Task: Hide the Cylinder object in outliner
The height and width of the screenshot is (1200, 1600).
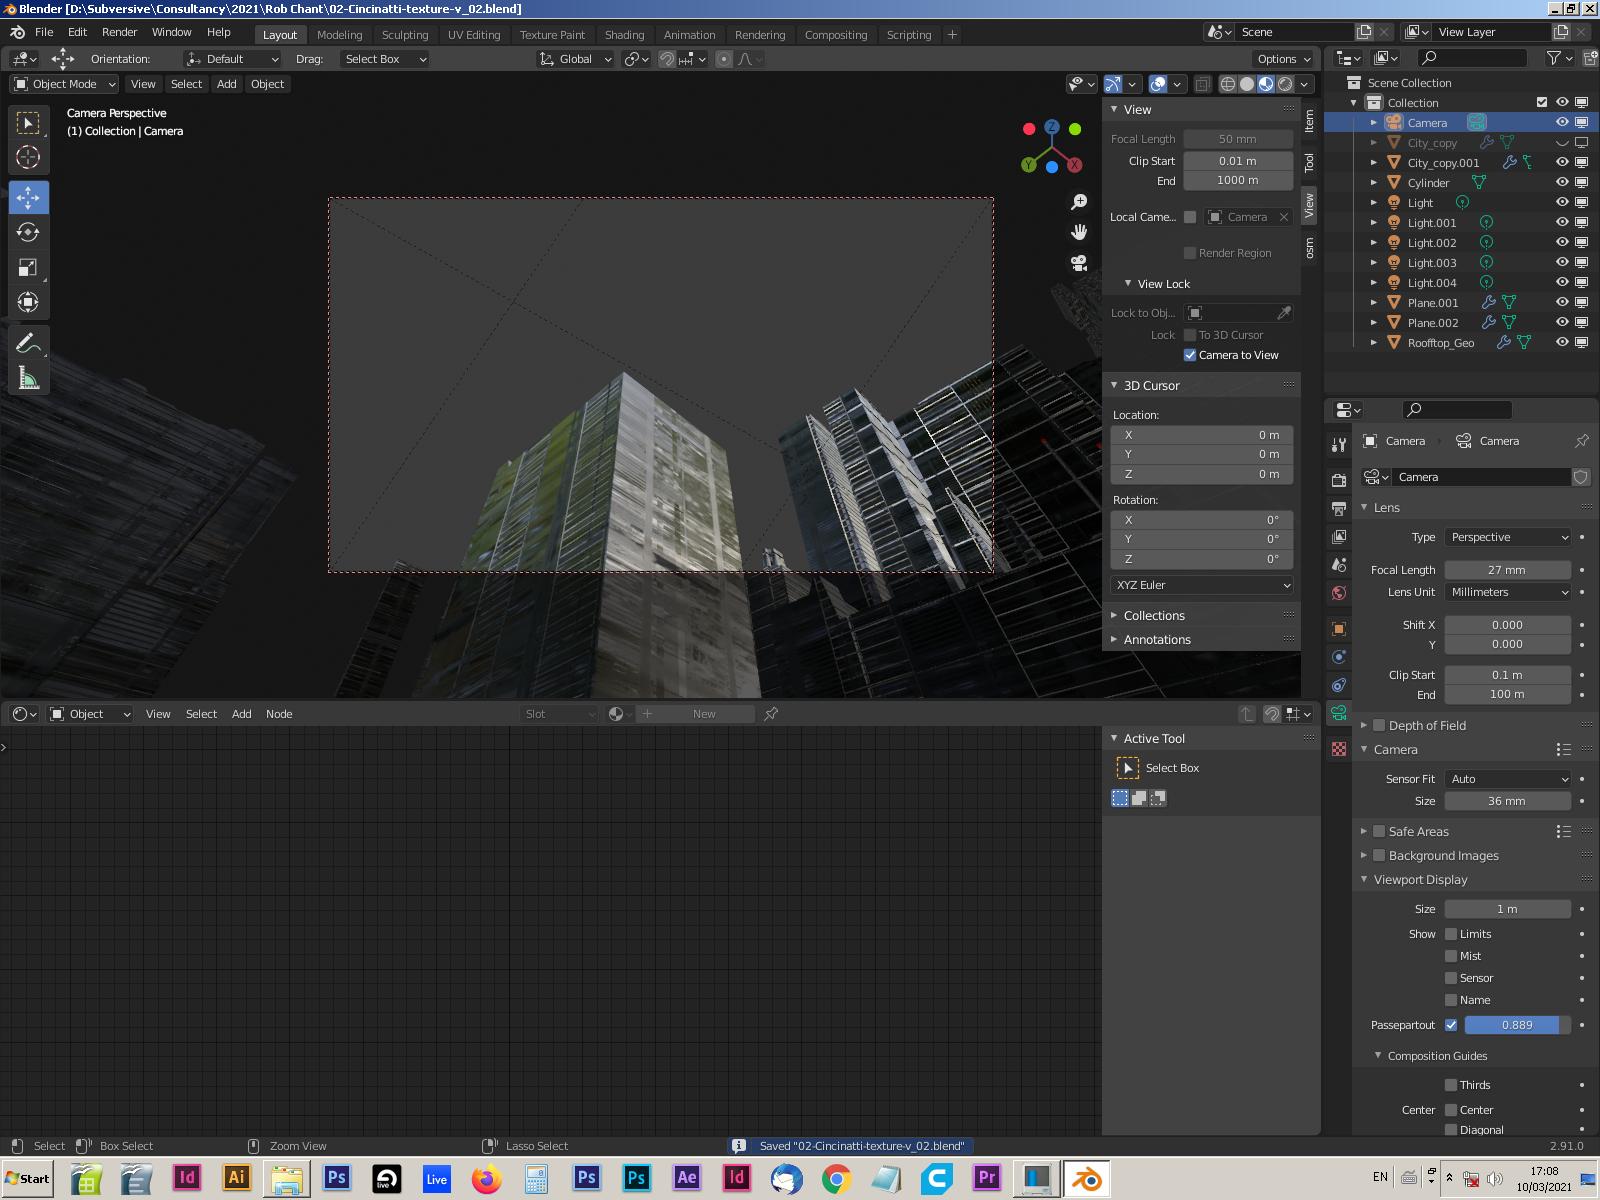Action: (x=1562, y=182)
